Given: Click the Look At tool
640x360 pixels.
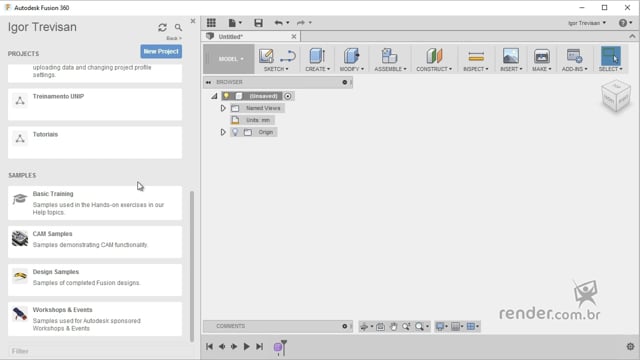Looking at the screenshot, I should pos(380,326).
